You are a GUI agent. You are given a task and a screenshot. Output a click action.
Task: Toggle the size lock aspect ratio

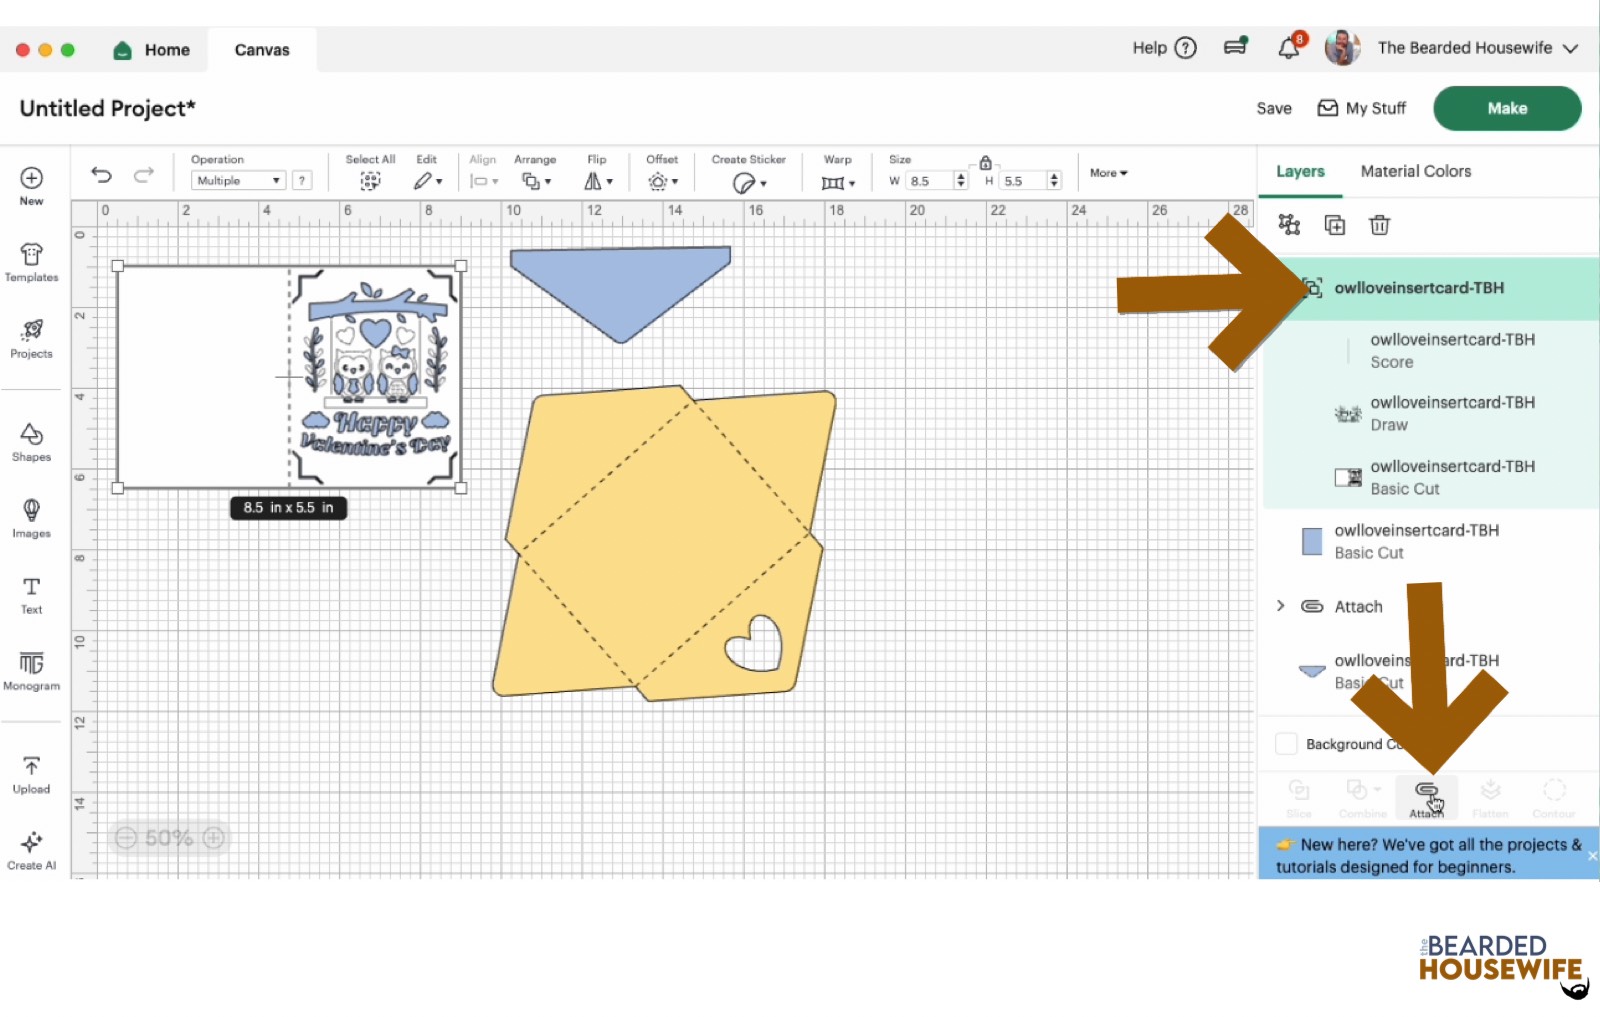pyautogui.click(x=985, y=162)
